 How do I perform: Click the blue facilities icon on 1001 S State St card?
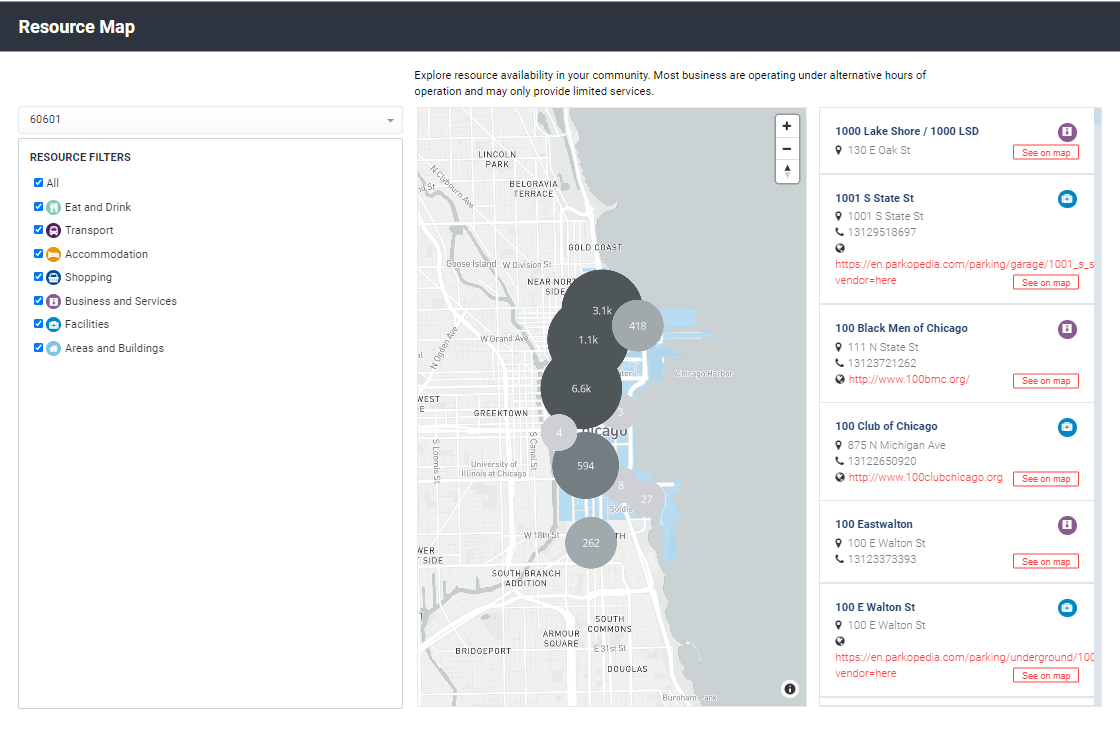point(1067,198)
